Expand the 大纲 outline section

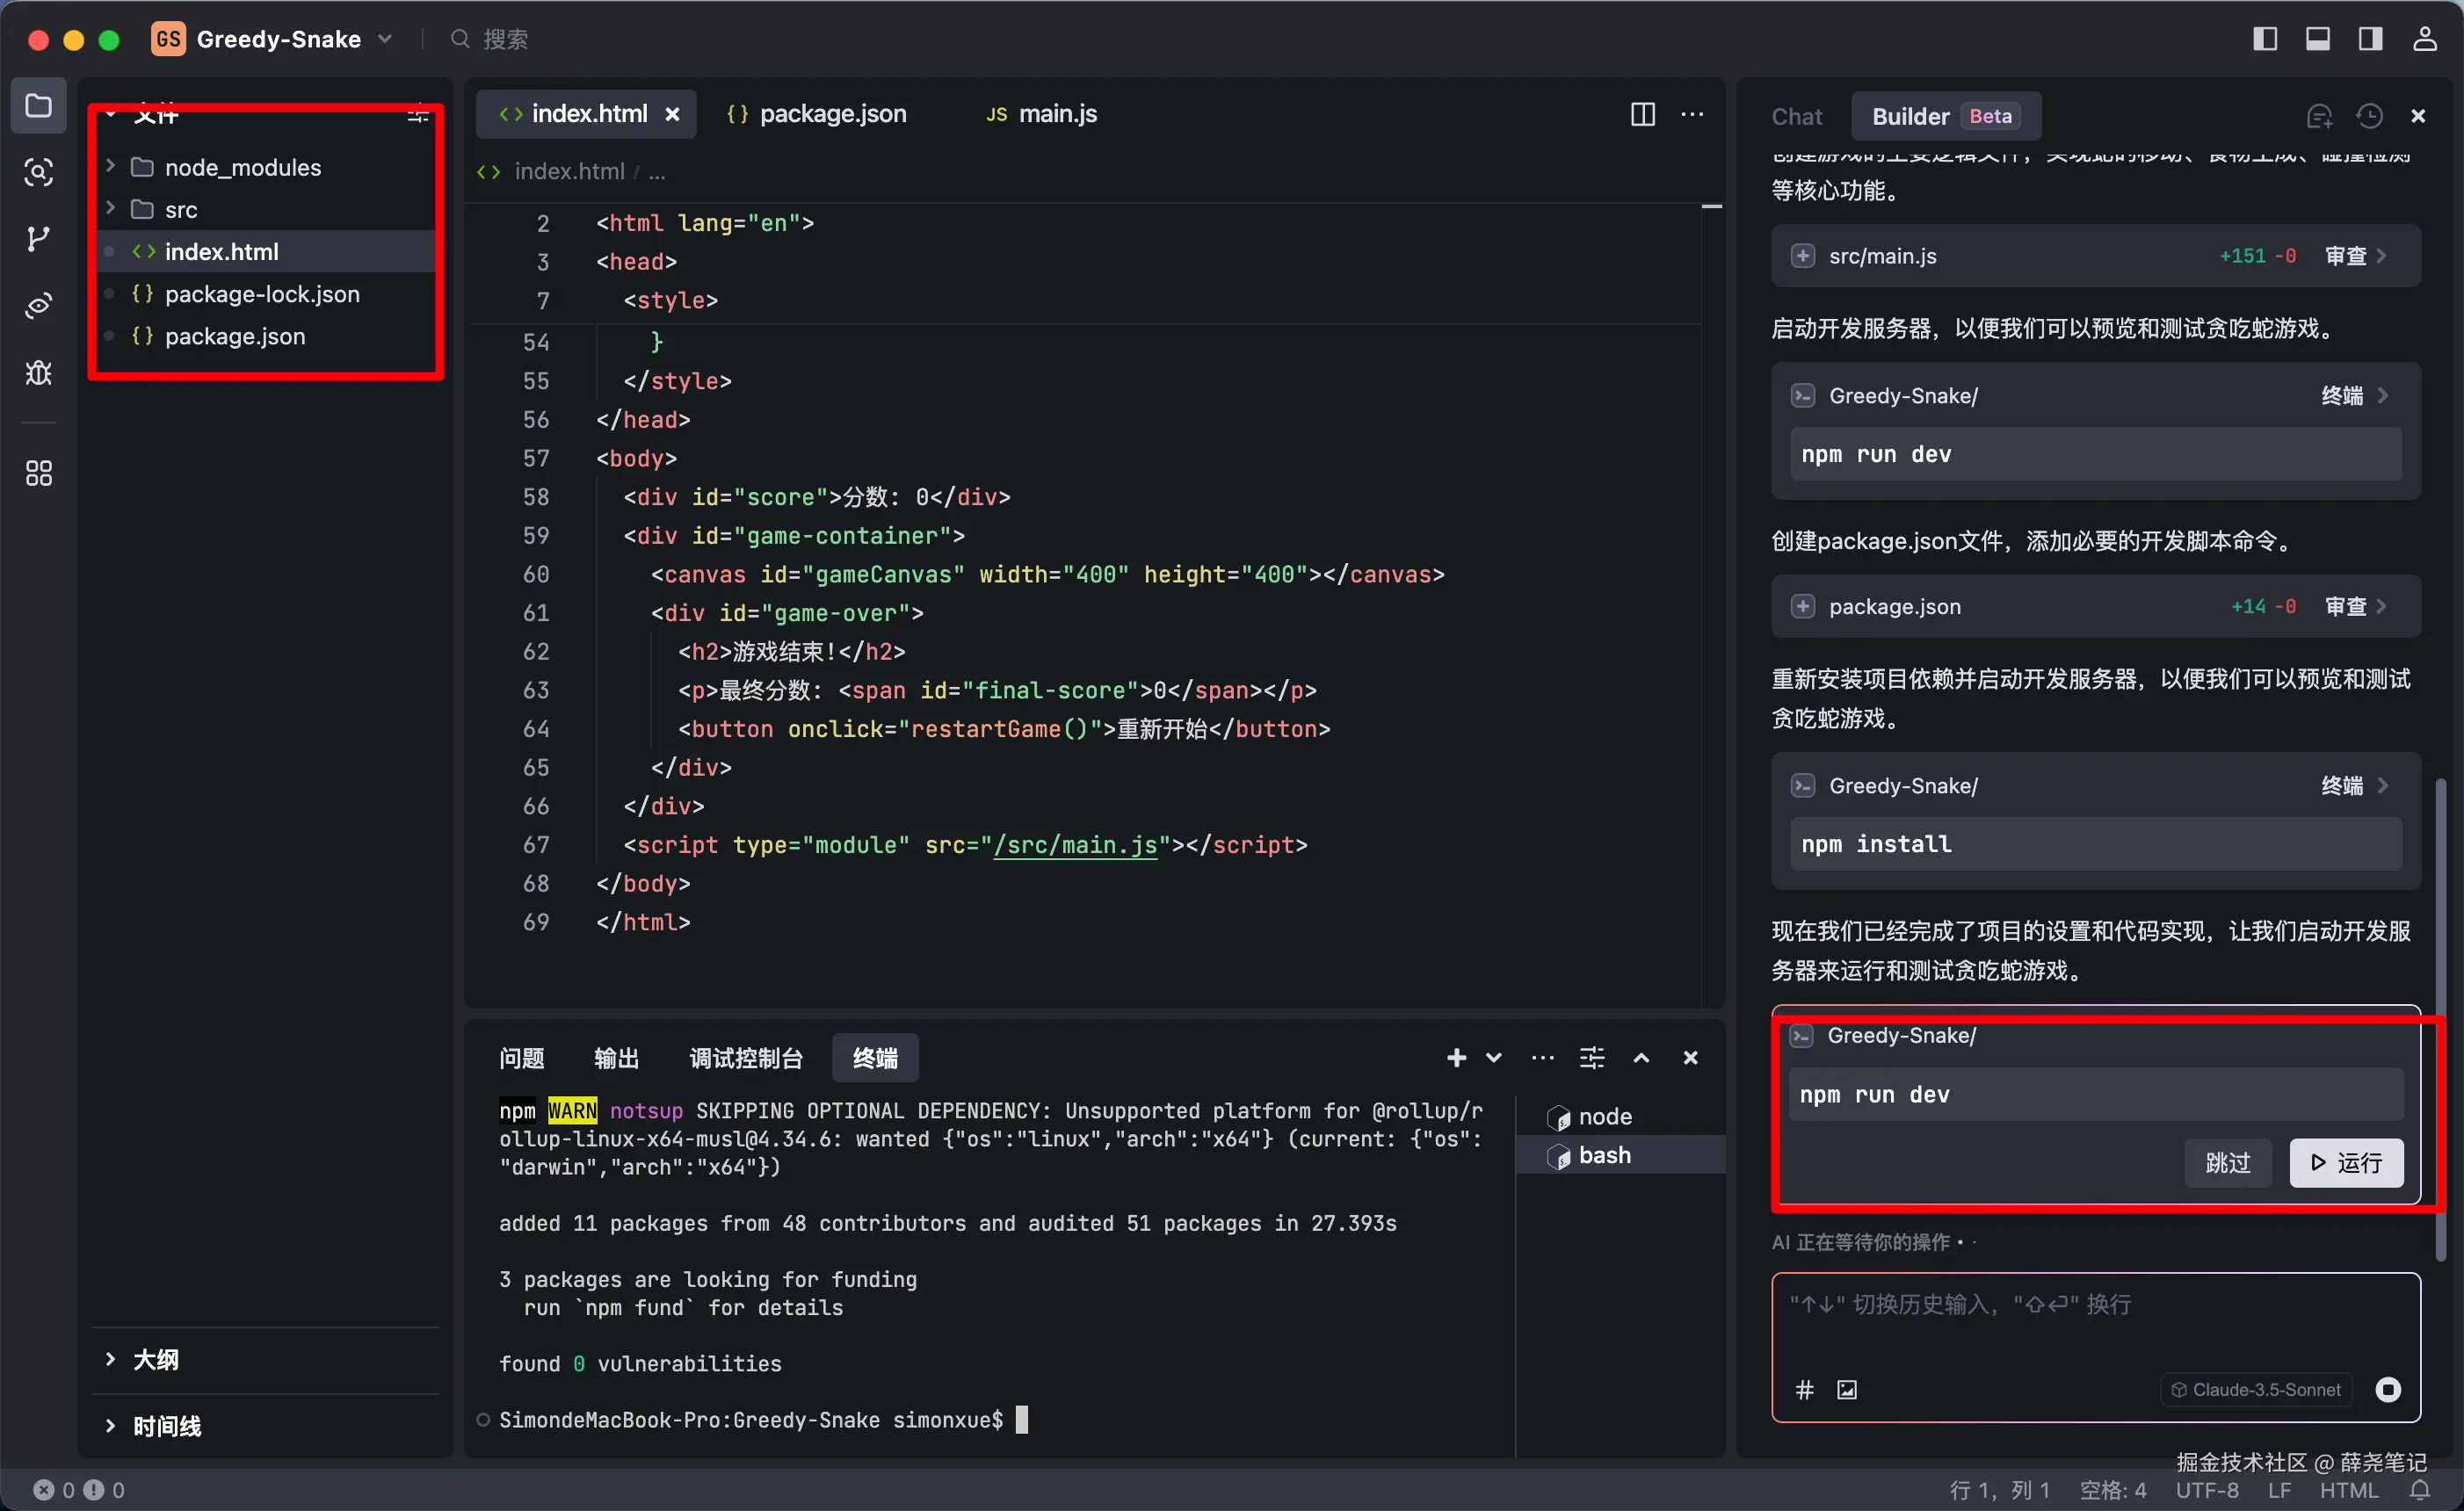tap(156, 1359)
